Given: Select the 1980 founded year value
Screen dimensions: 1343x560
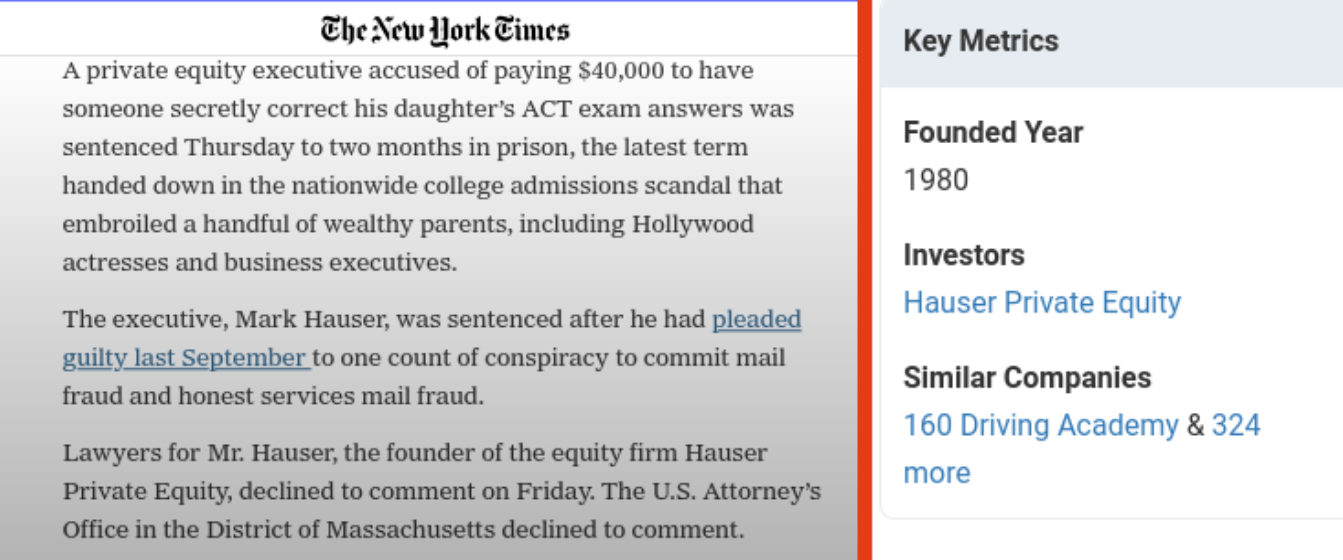Looking at the screenshot, I should point(936,180).
